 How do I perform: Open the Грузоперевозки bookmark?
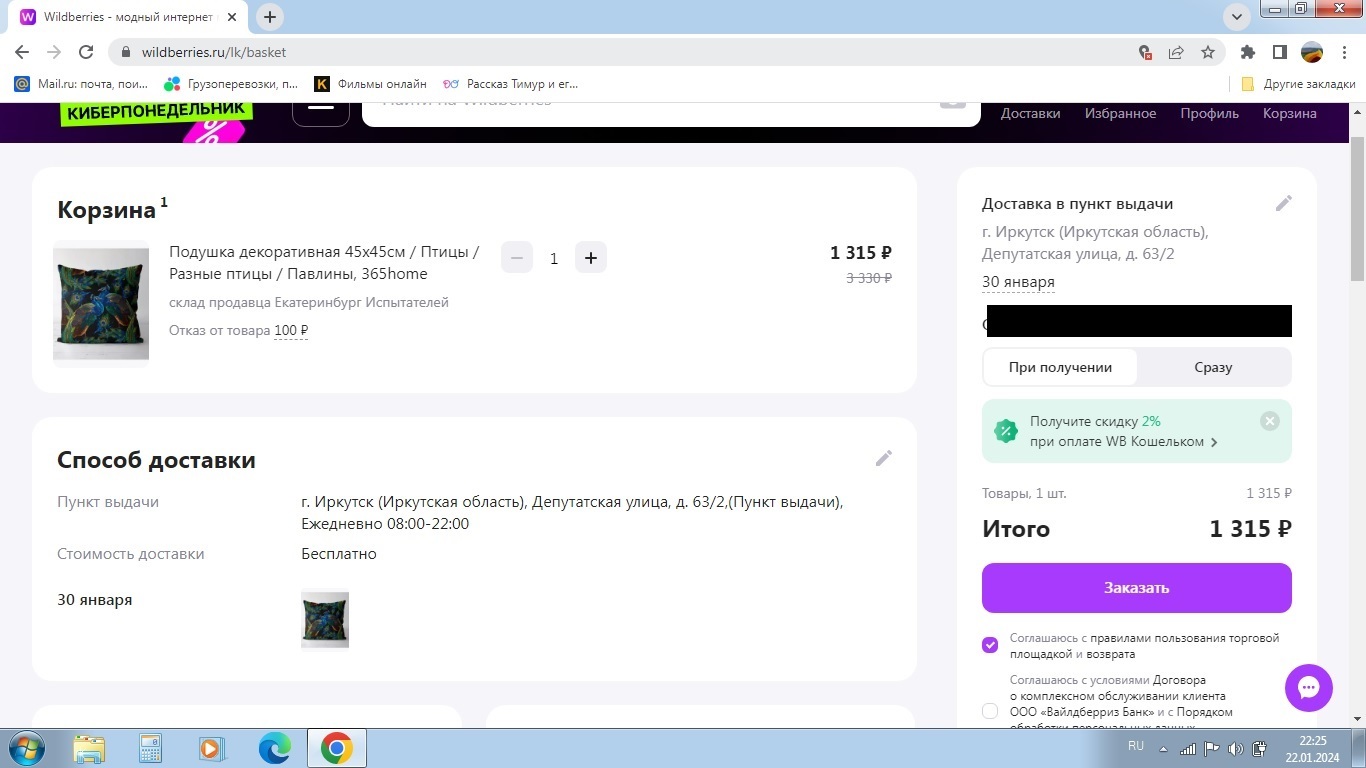(231, 84)
